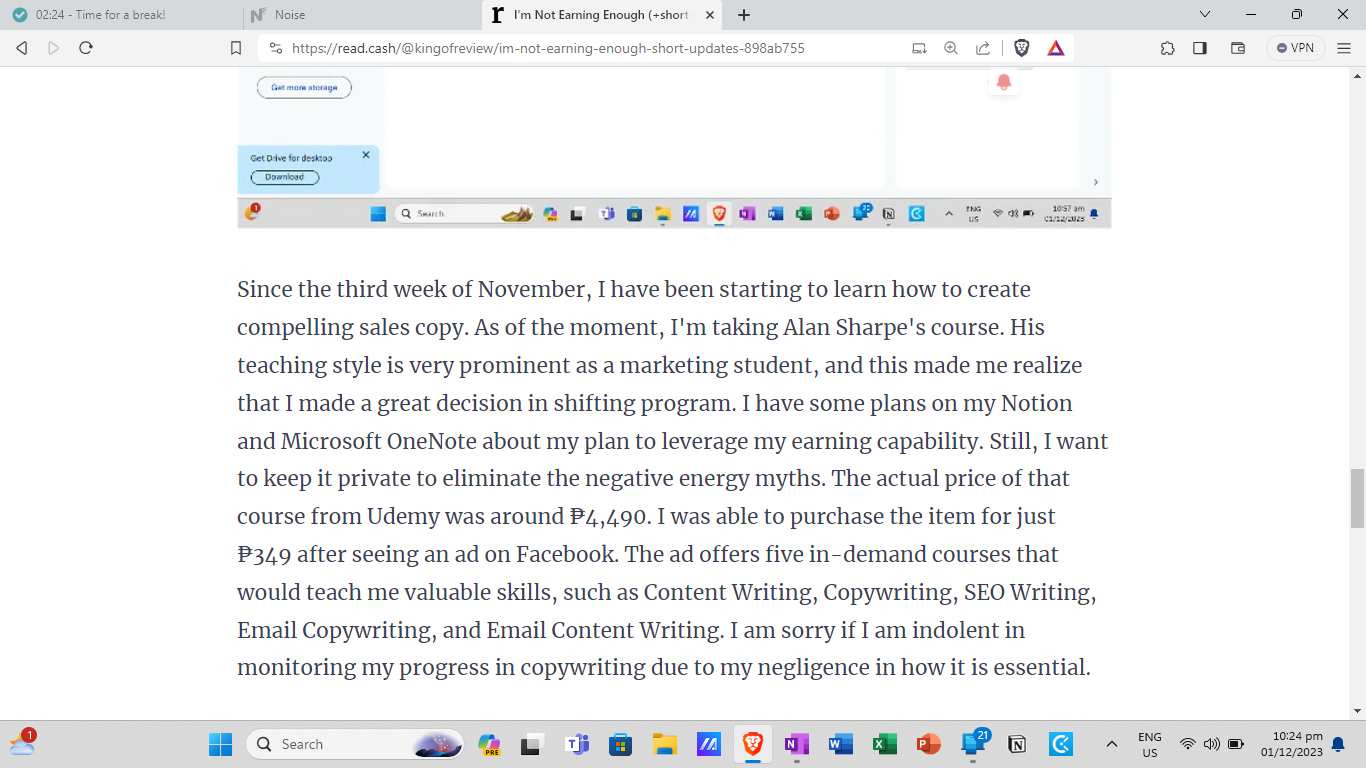
Task: Open Microsoft Word from taskbar
Action: click(x=841, y=744)
